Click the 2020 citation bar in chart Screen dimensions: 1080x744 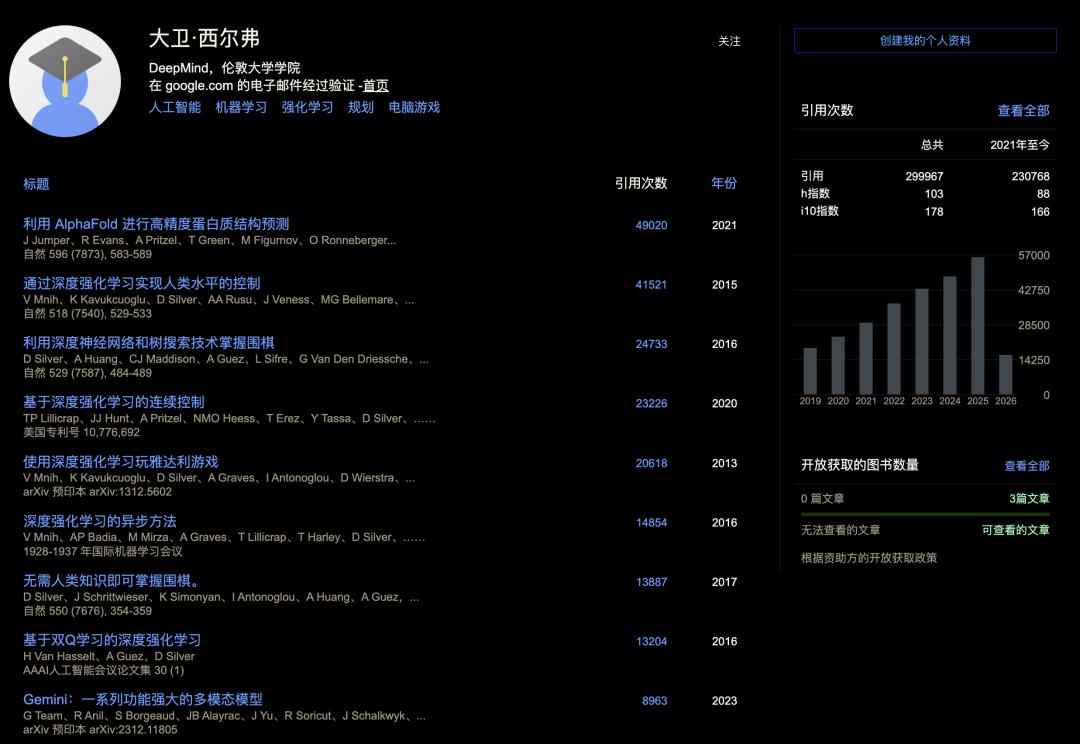838,365
